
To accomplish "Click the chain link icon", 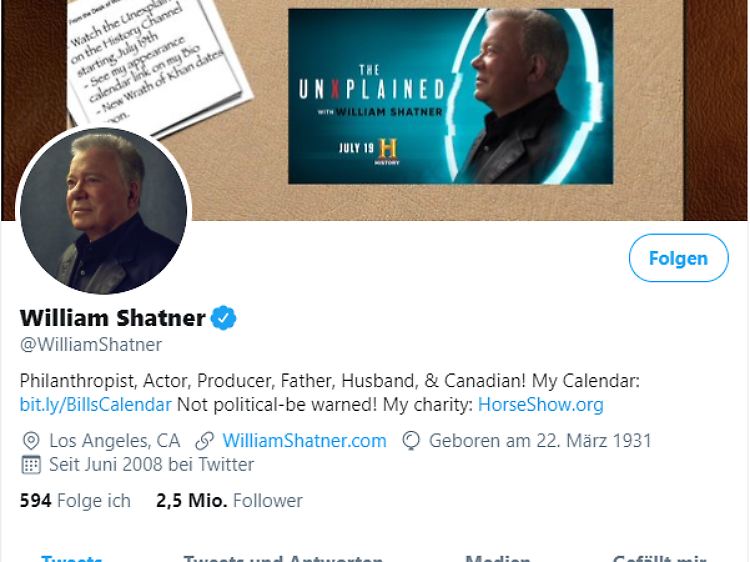I will tap(204, 441).
